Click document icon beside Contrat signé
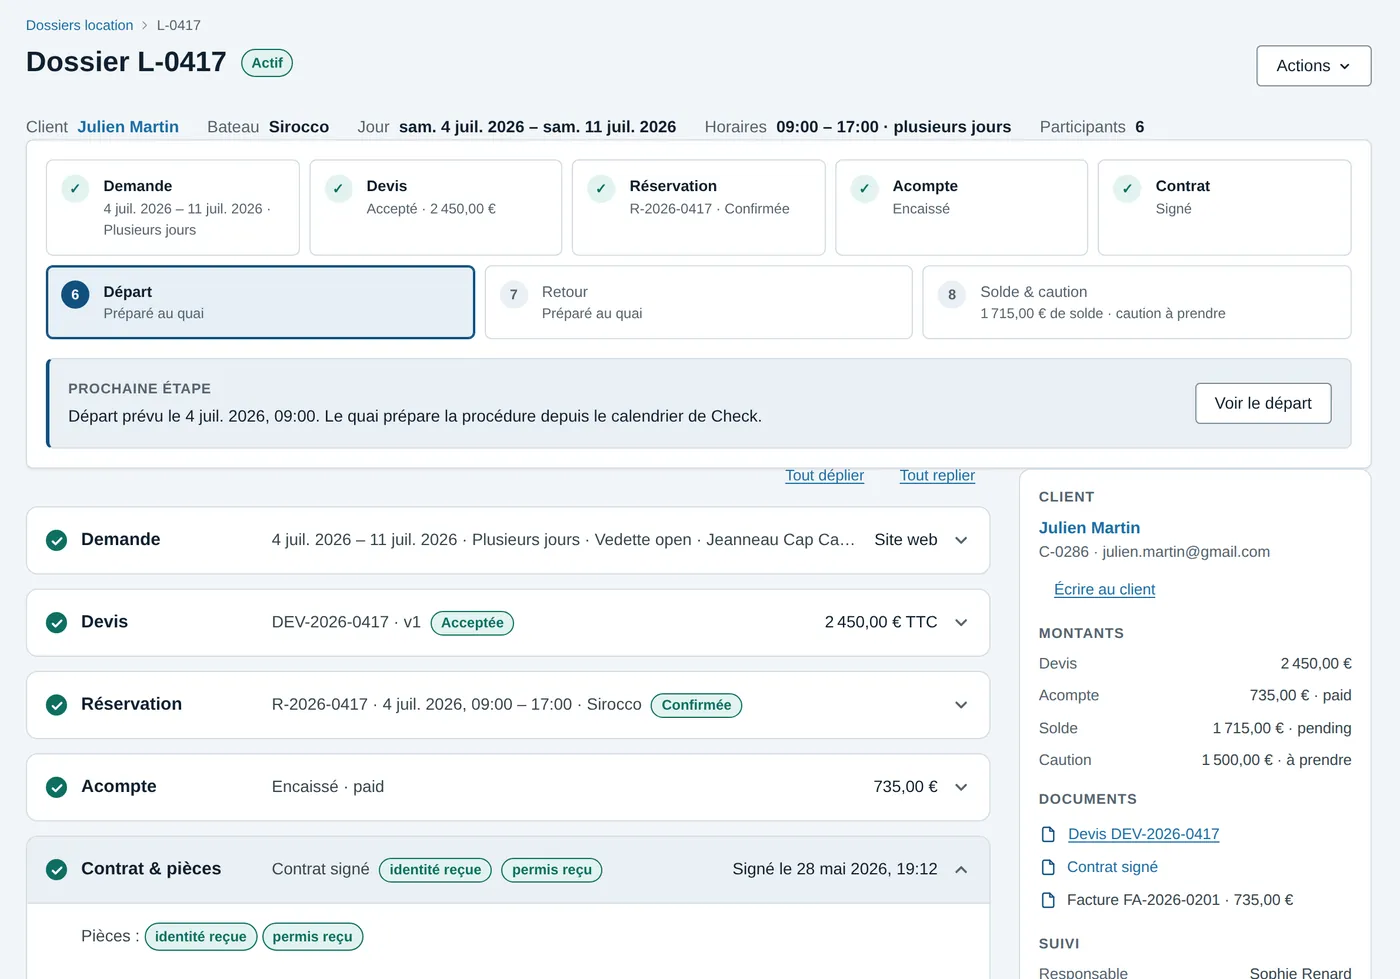This screenshot has width=1400, height=979. (1048, 867)
